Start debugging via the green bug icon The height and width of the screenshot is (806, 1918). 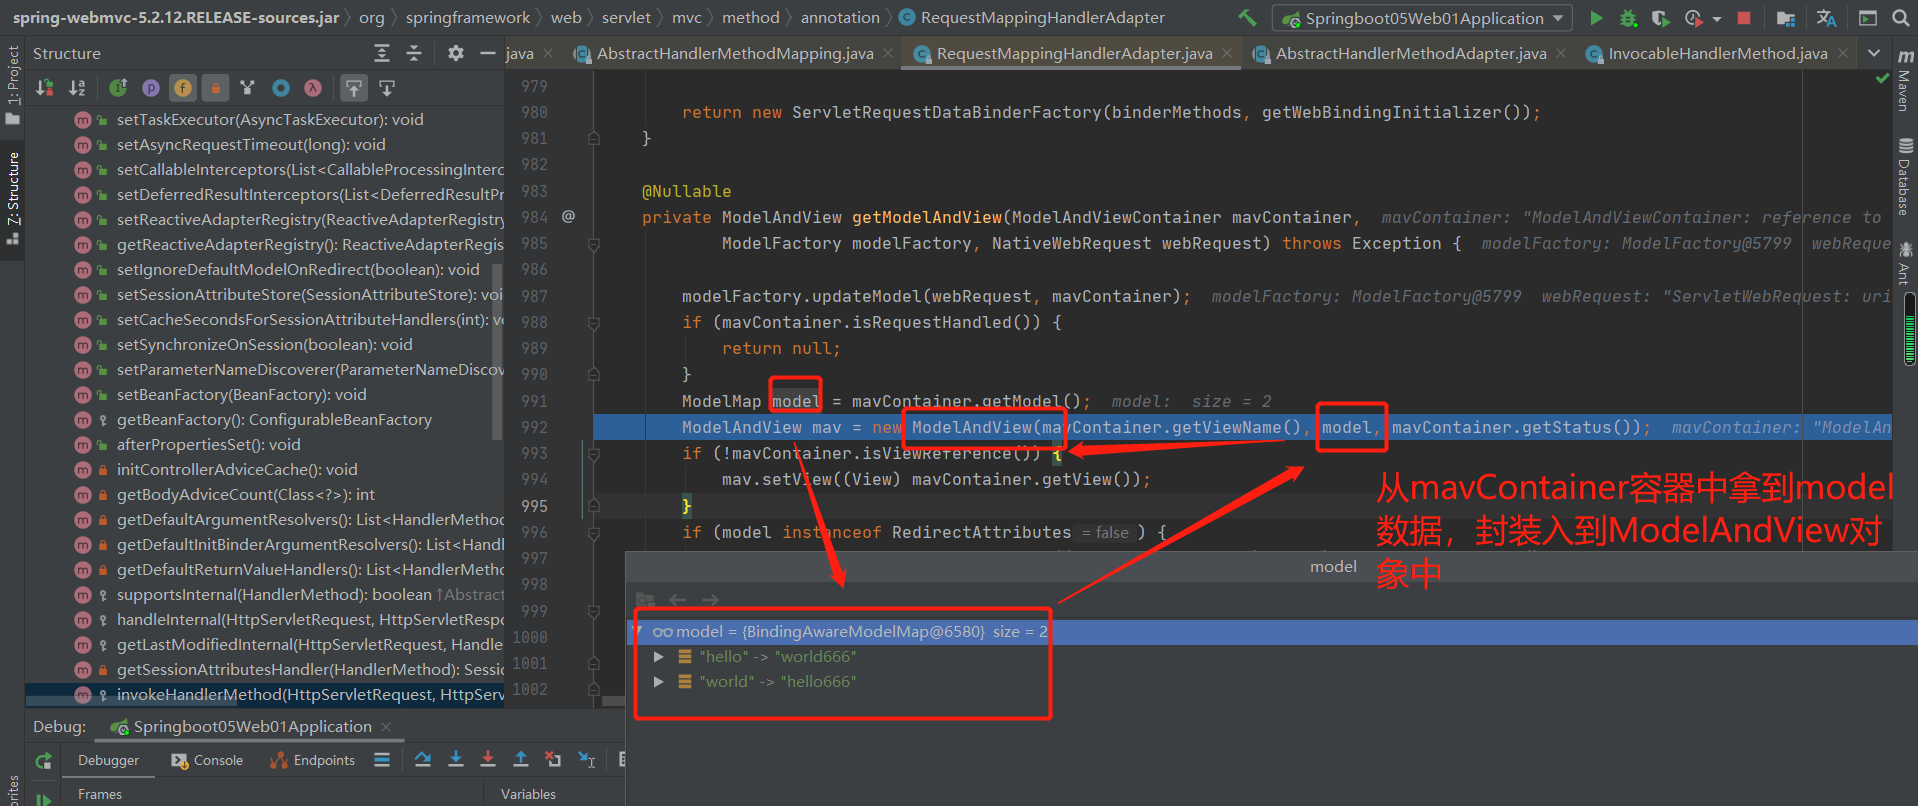tap(1629, 18)
